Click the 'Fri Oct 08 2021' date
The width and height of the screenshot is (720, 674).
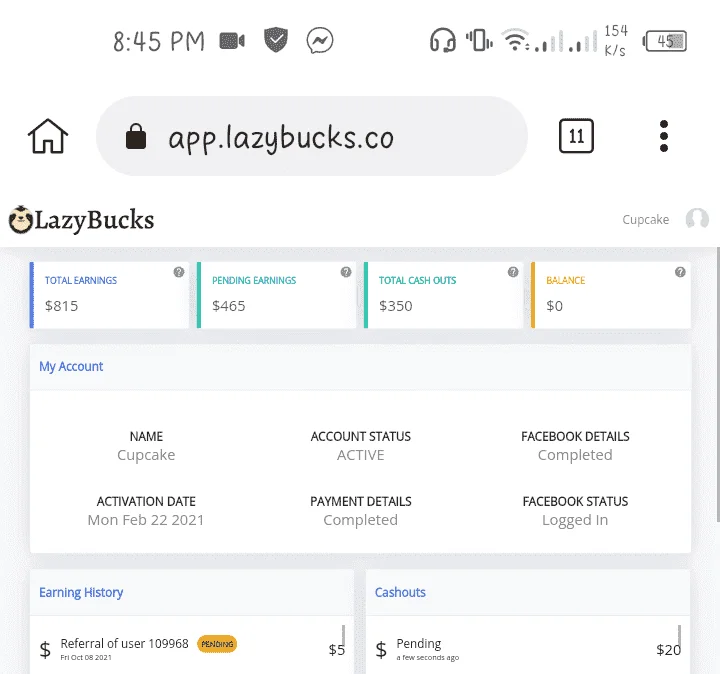pos(86,657)
